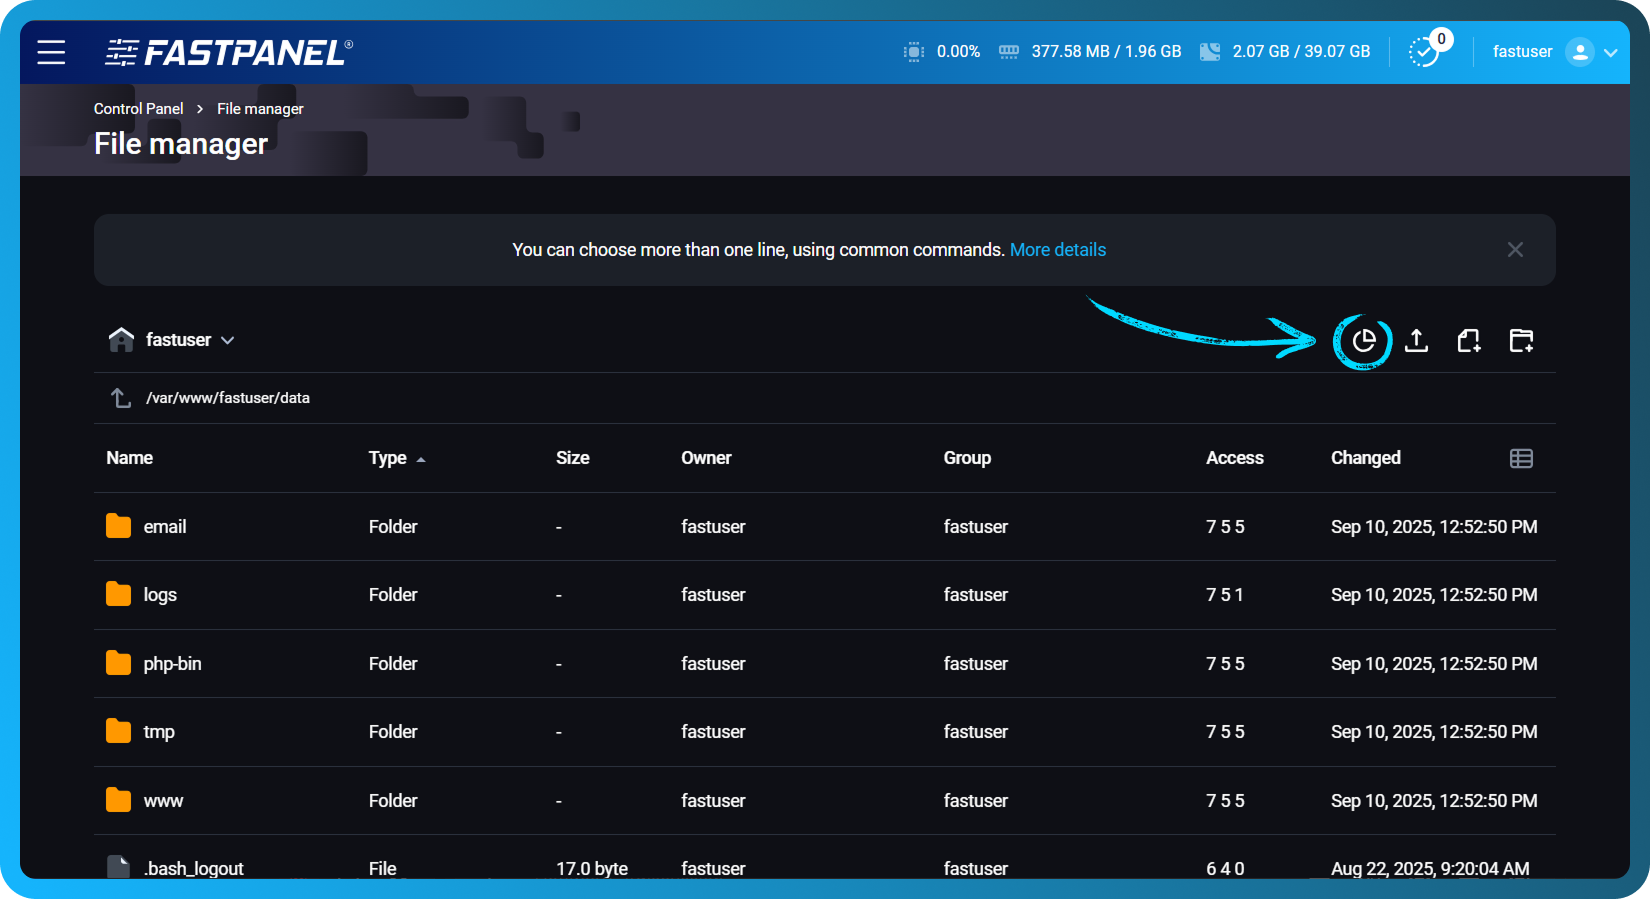The width and height of the screenshot is (1650, 899).
Task: Dismiss the multi-select hint banner
Action: point(1515,250)
